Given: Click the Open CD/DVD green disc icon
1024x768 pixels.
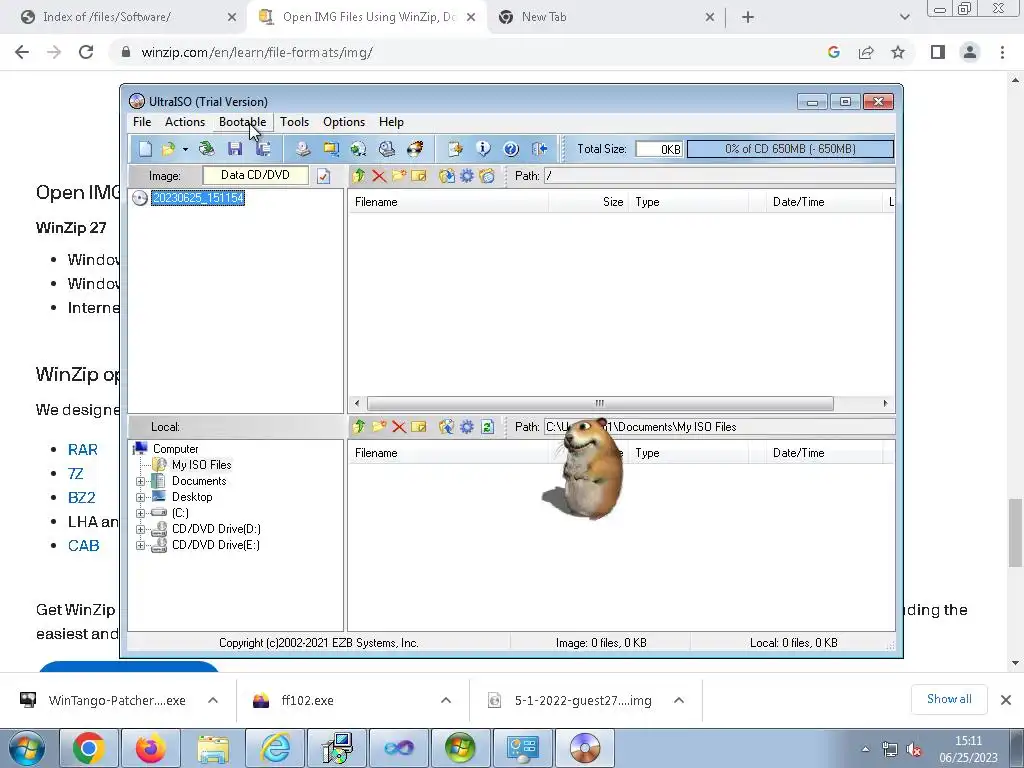Looking at the screenshot, I should (206, 149).
